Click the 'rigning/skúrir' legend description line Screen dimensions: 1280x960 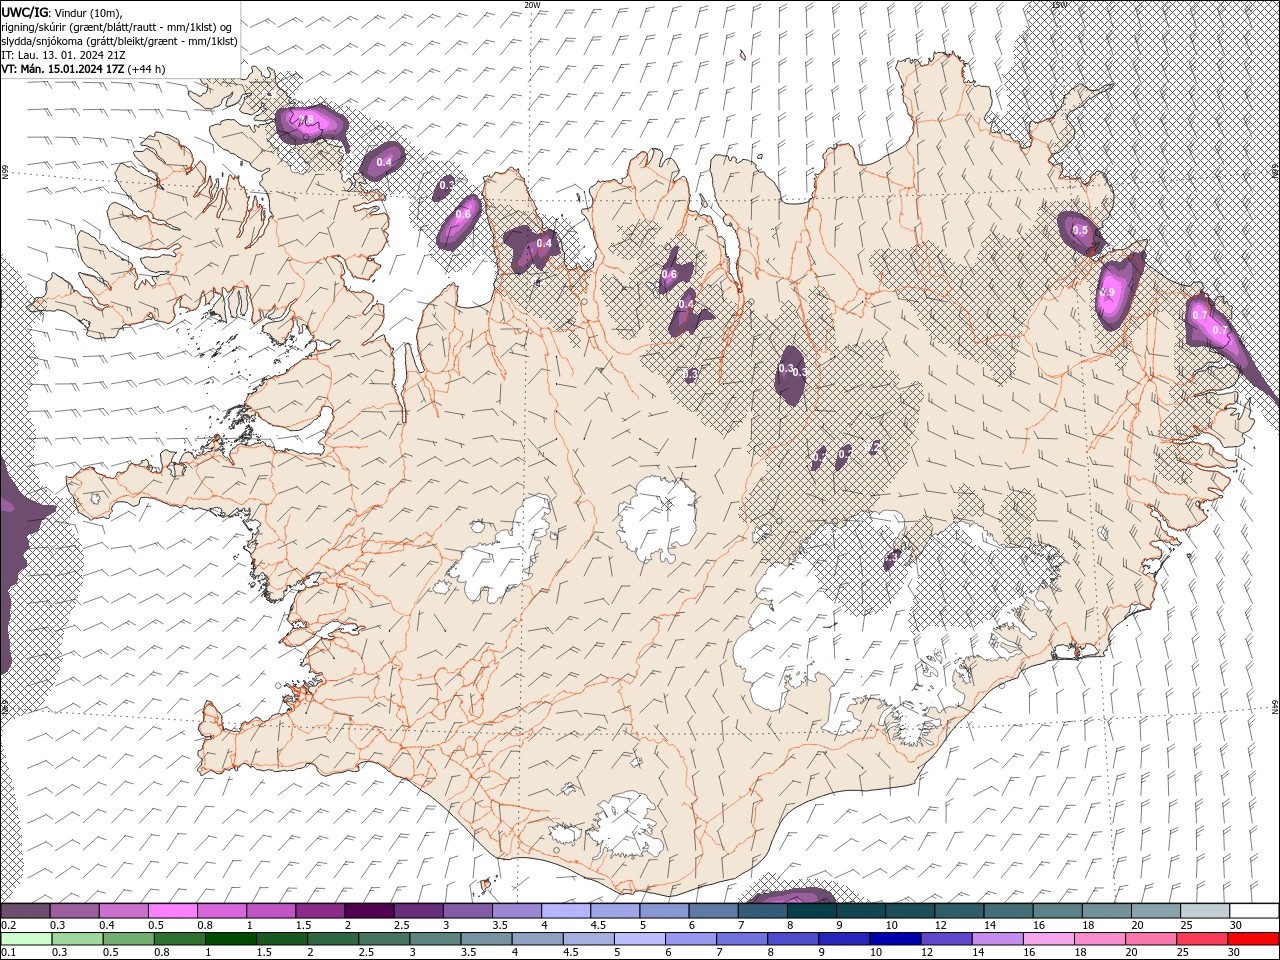pos(116,26)
